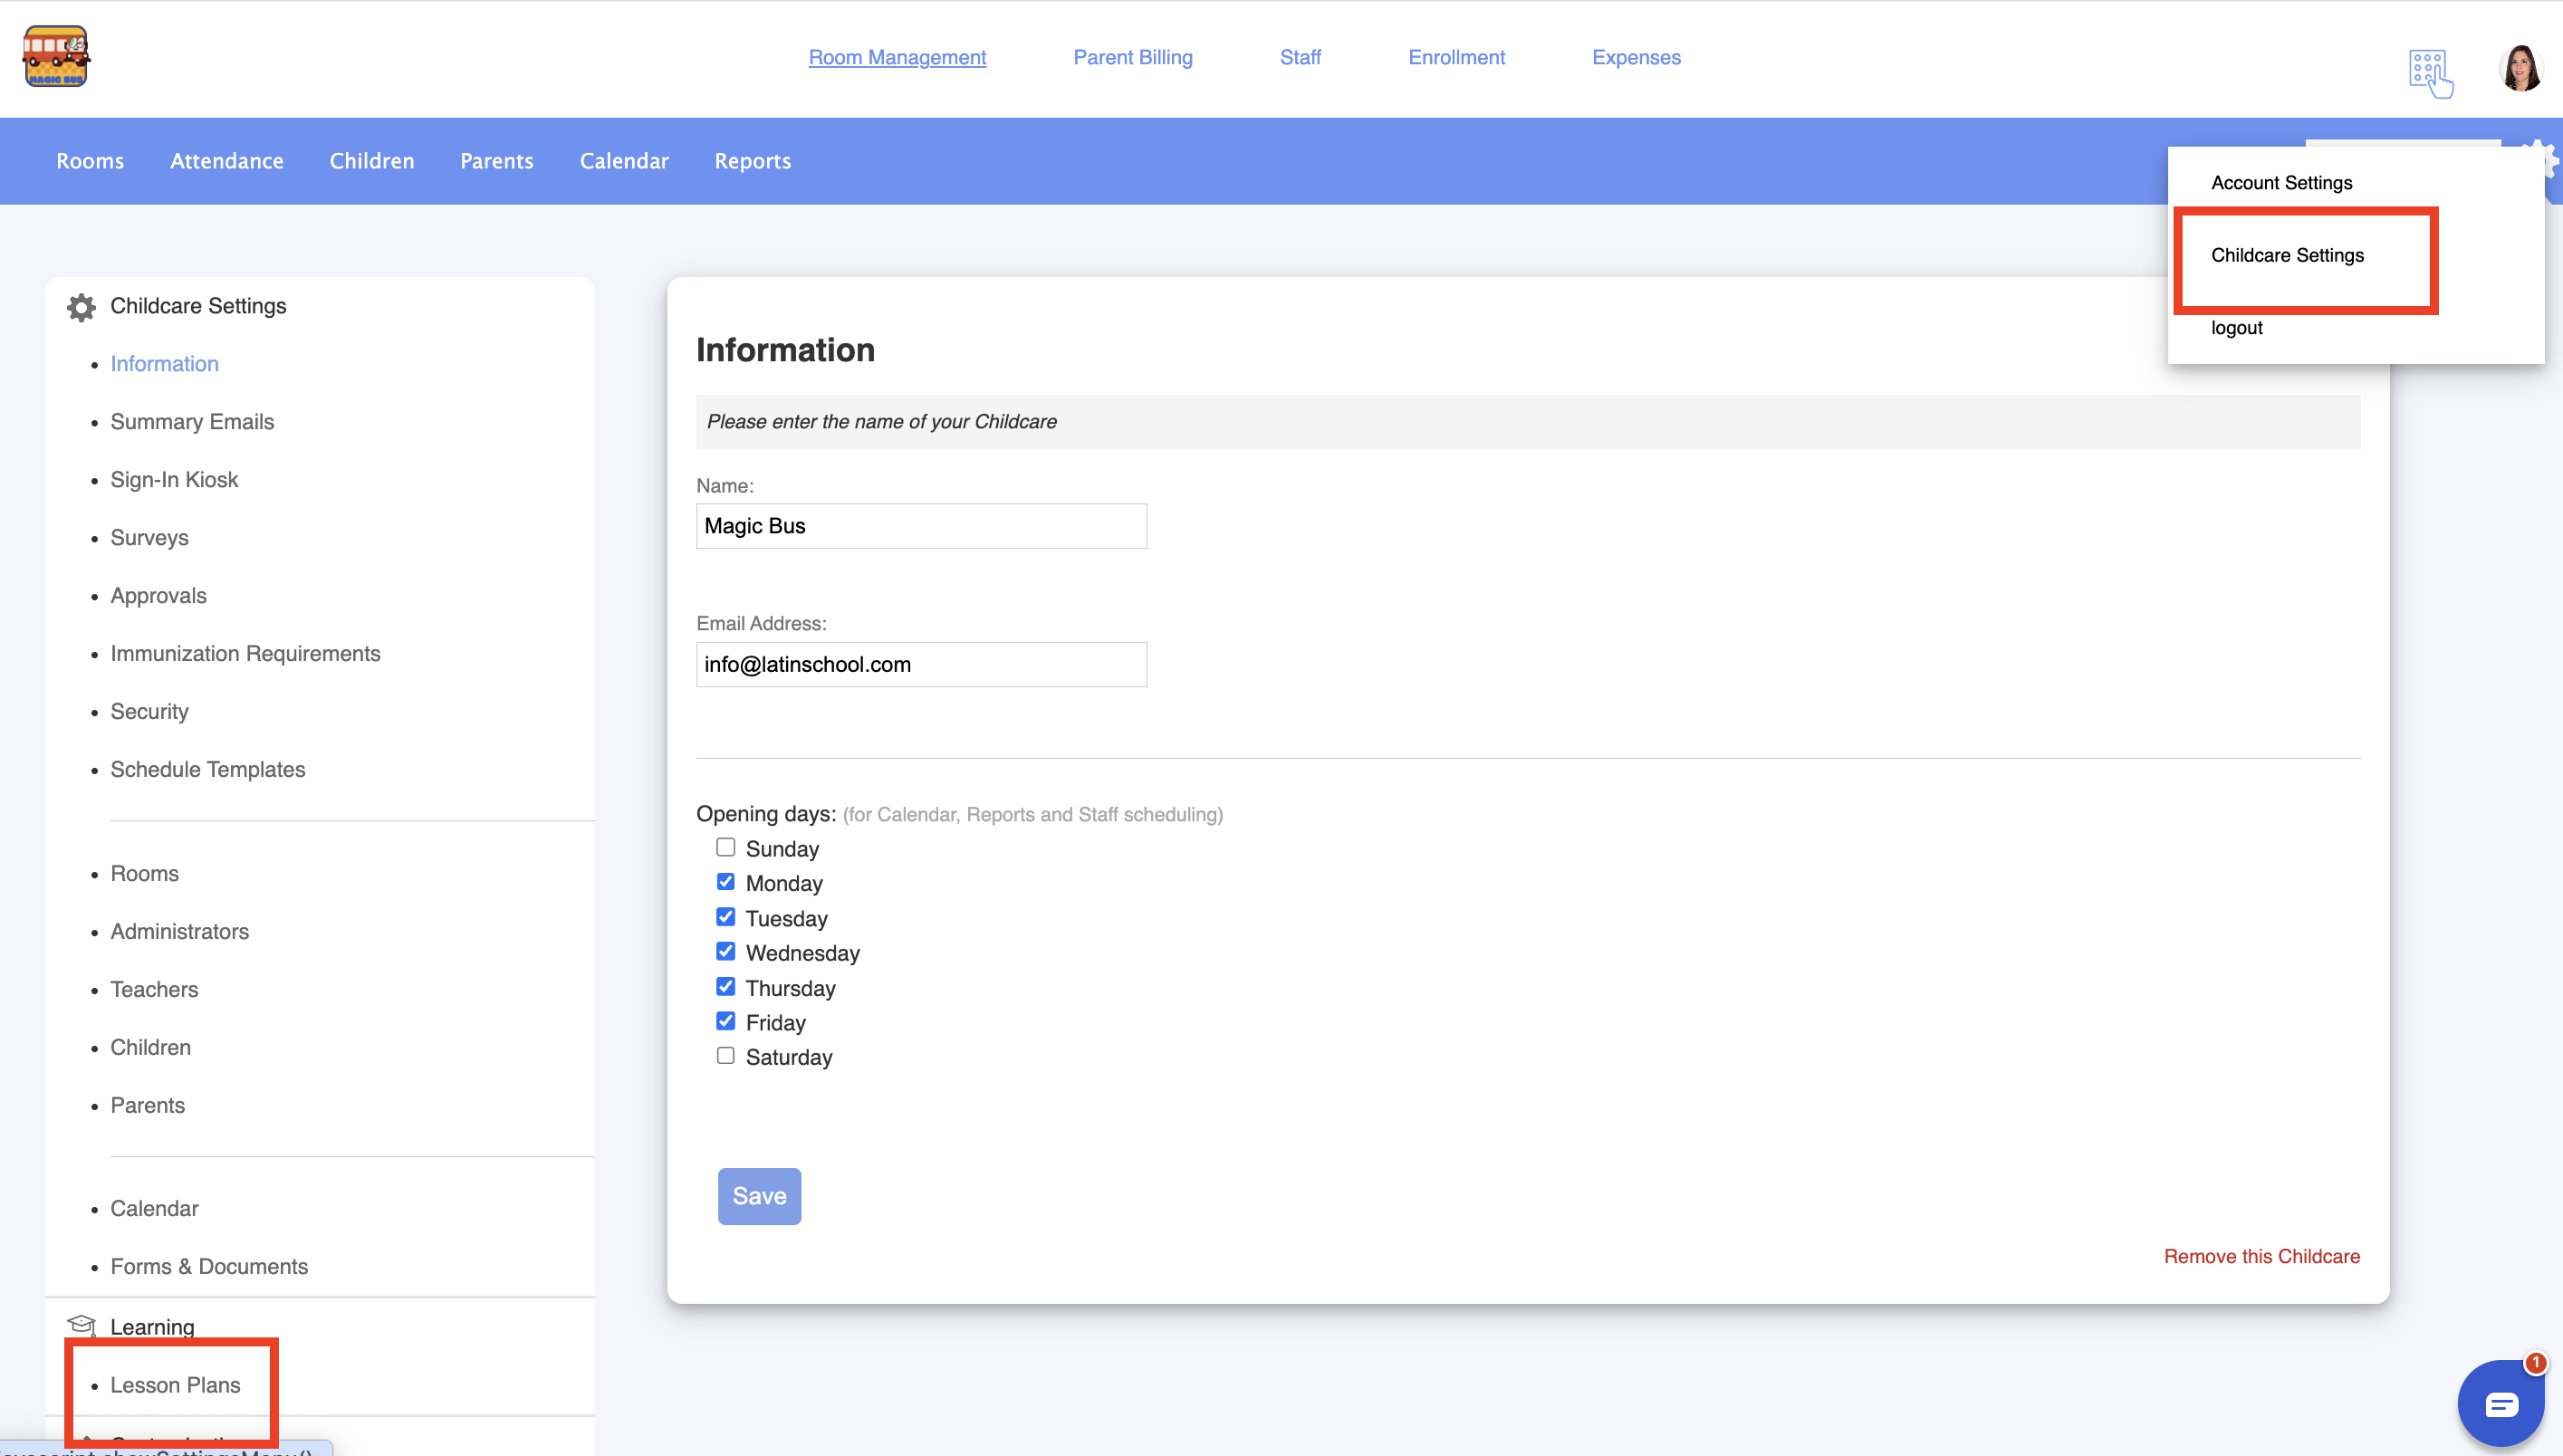Uncheck the Monday opening day

[x=725, y=882]
